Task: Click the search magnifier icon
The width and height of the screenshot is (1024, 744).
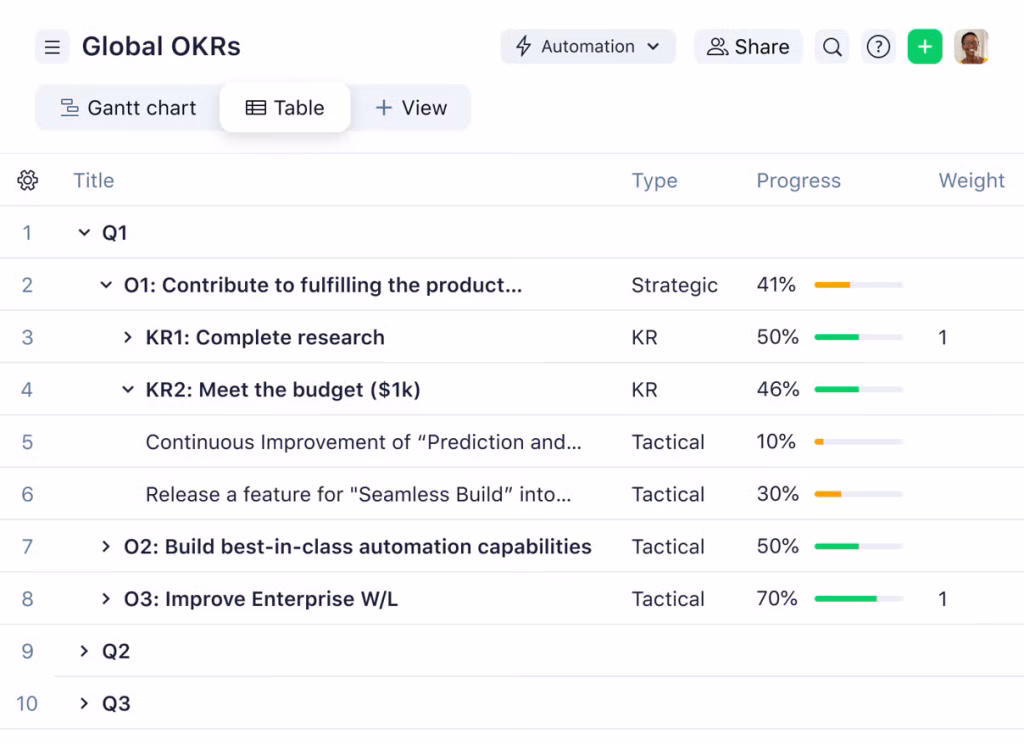Action: [x=832, y=47]
